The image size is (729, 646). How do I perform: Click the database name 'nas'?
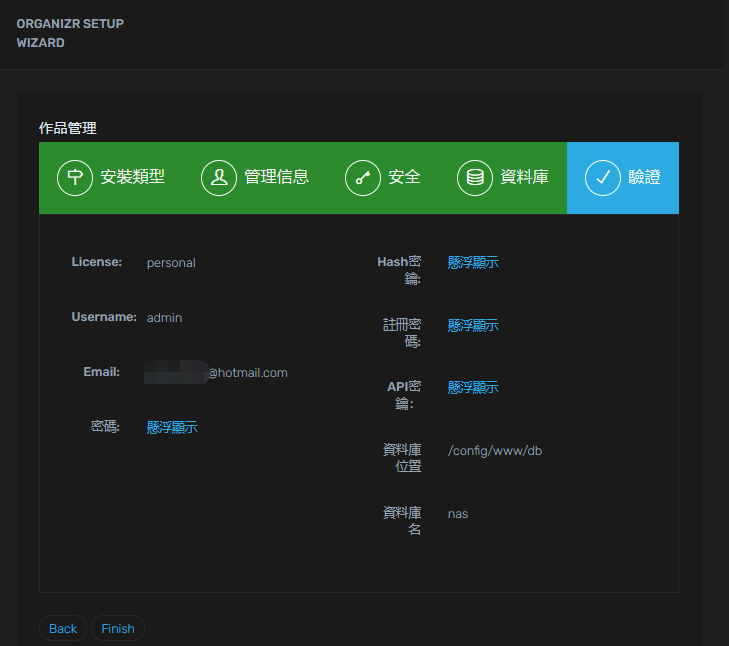458,513
